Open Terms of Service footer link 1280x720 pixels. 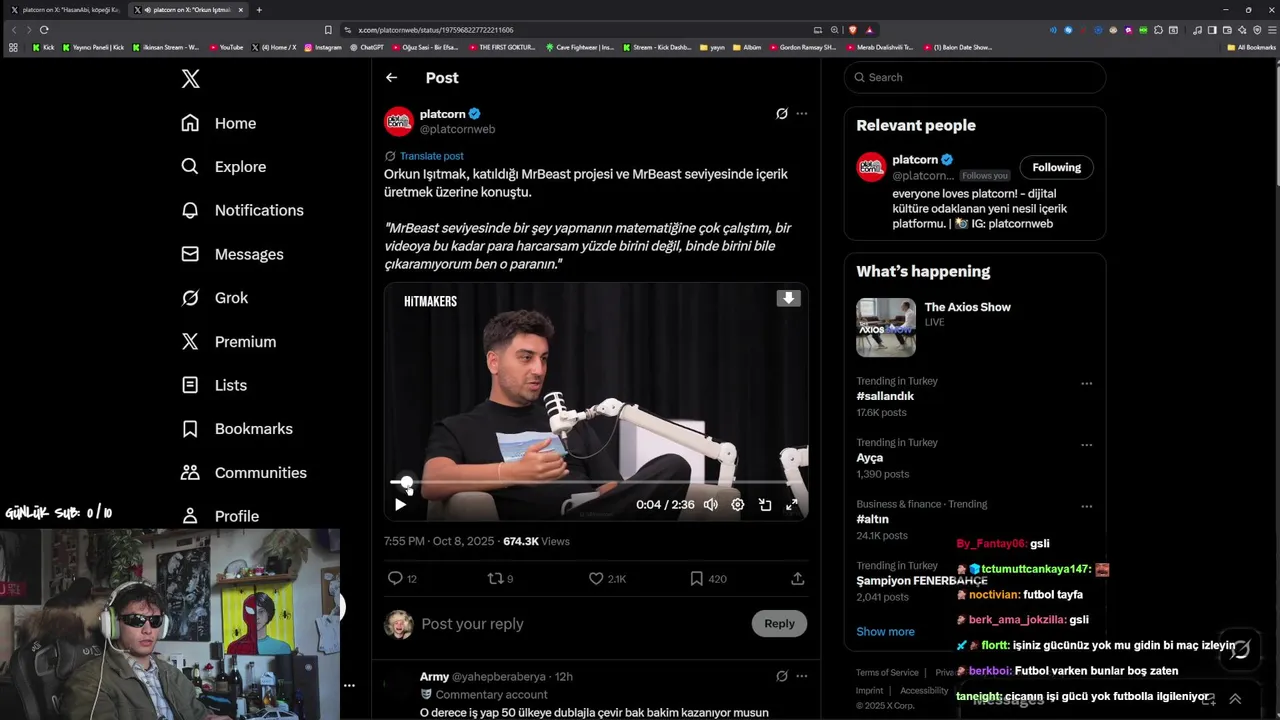pos(887,673)
